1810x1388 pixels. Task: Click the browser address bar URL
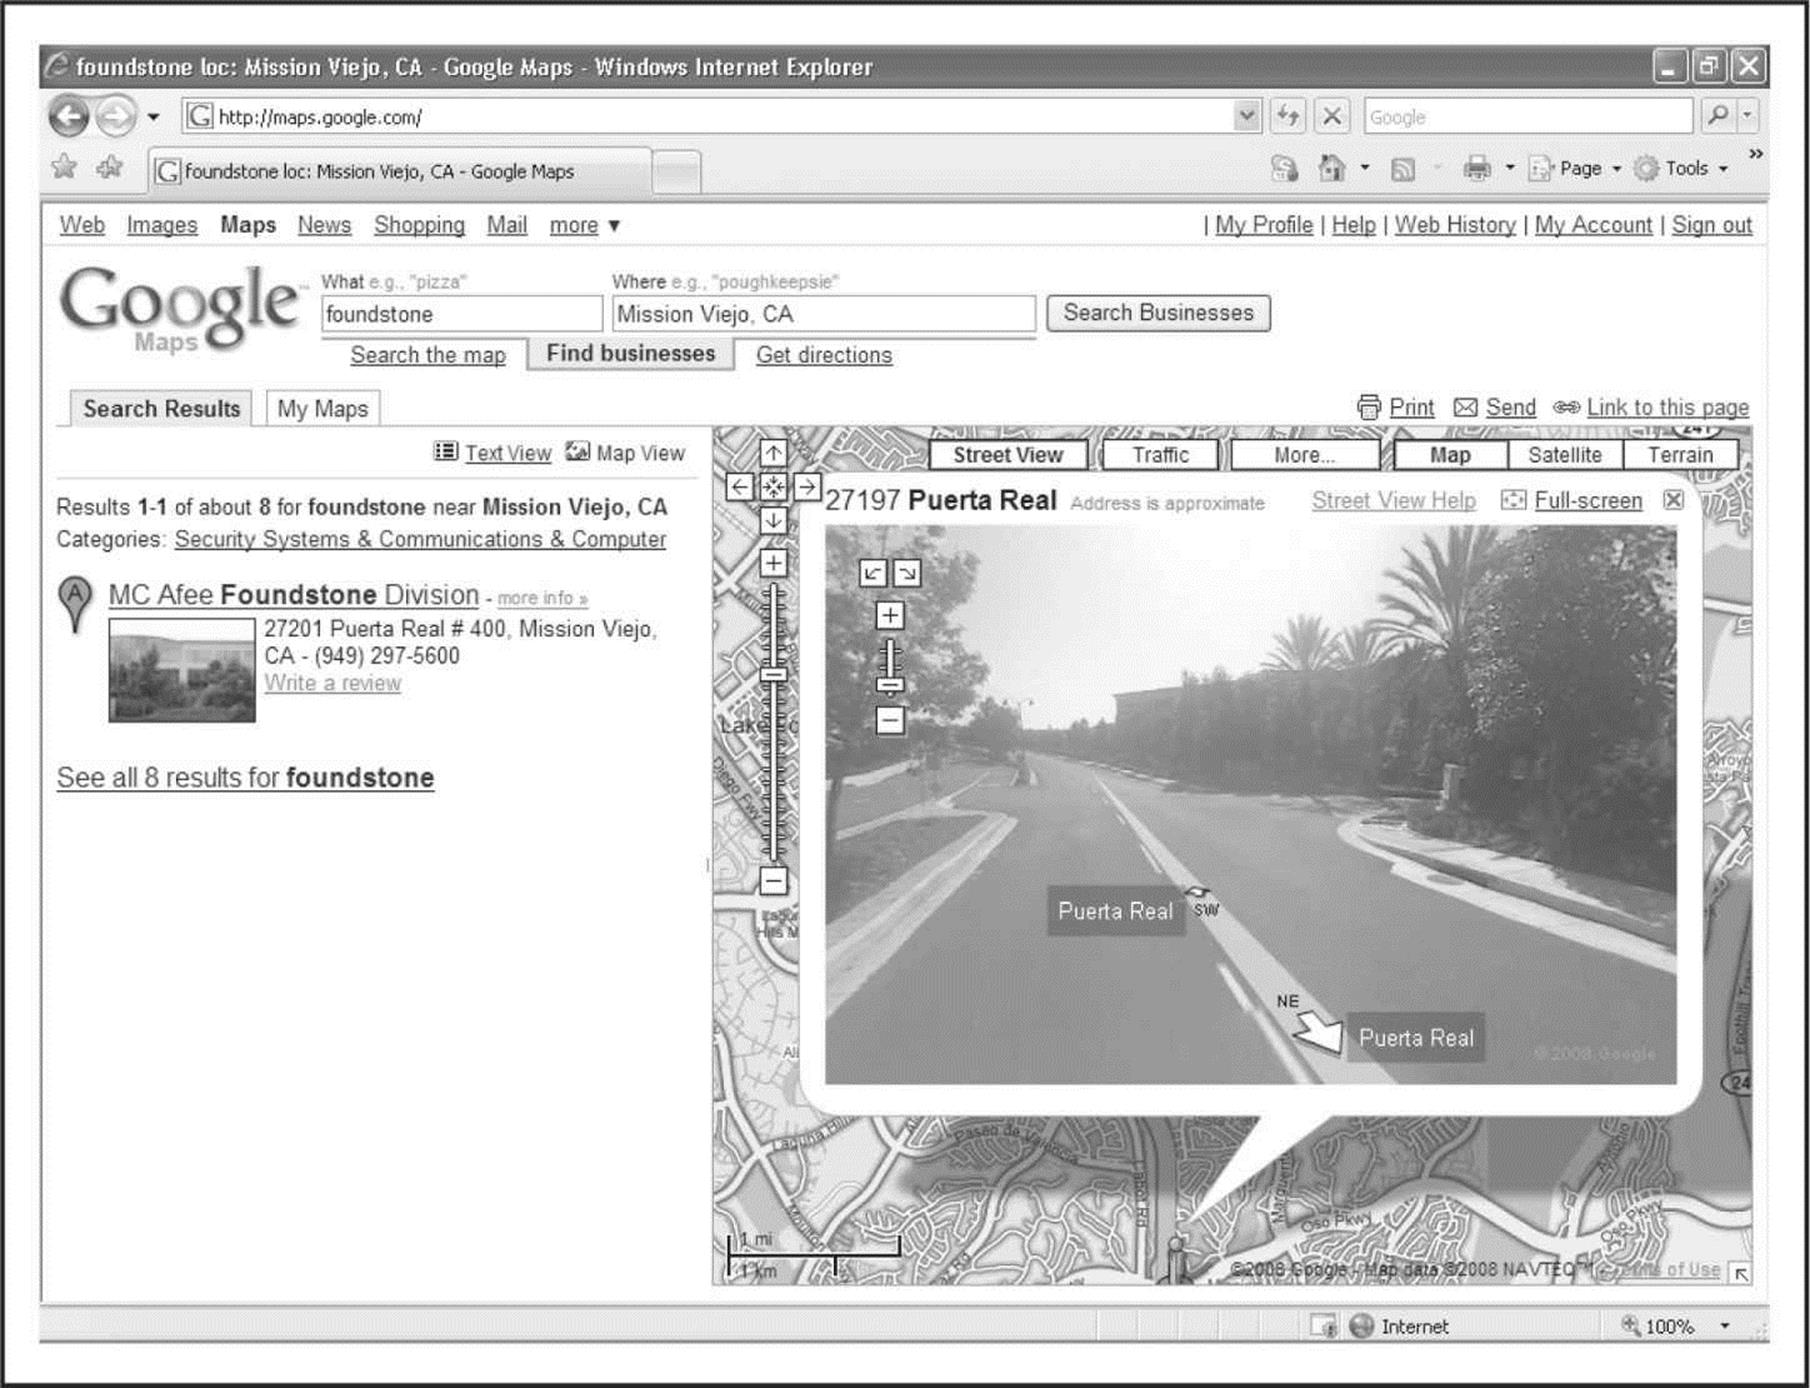pyautogui.click(x=708, y=116)
